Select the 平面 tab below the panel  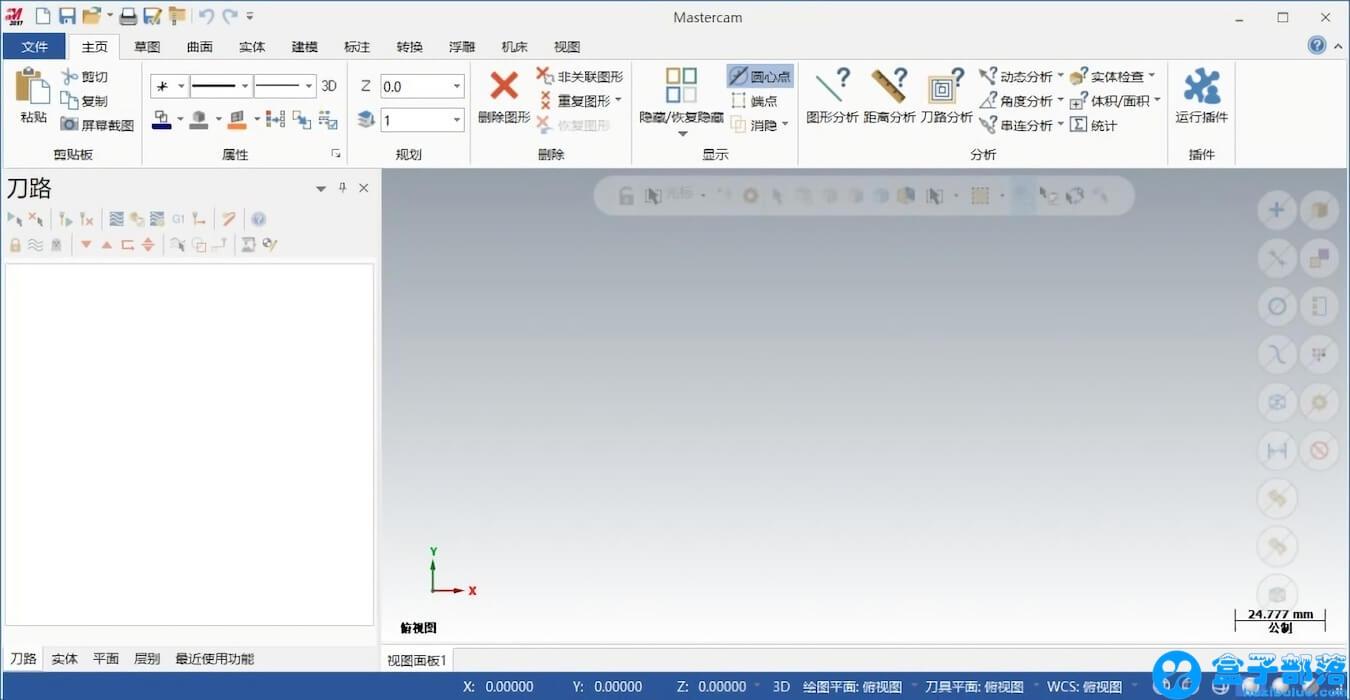click(x=106, y=659)
